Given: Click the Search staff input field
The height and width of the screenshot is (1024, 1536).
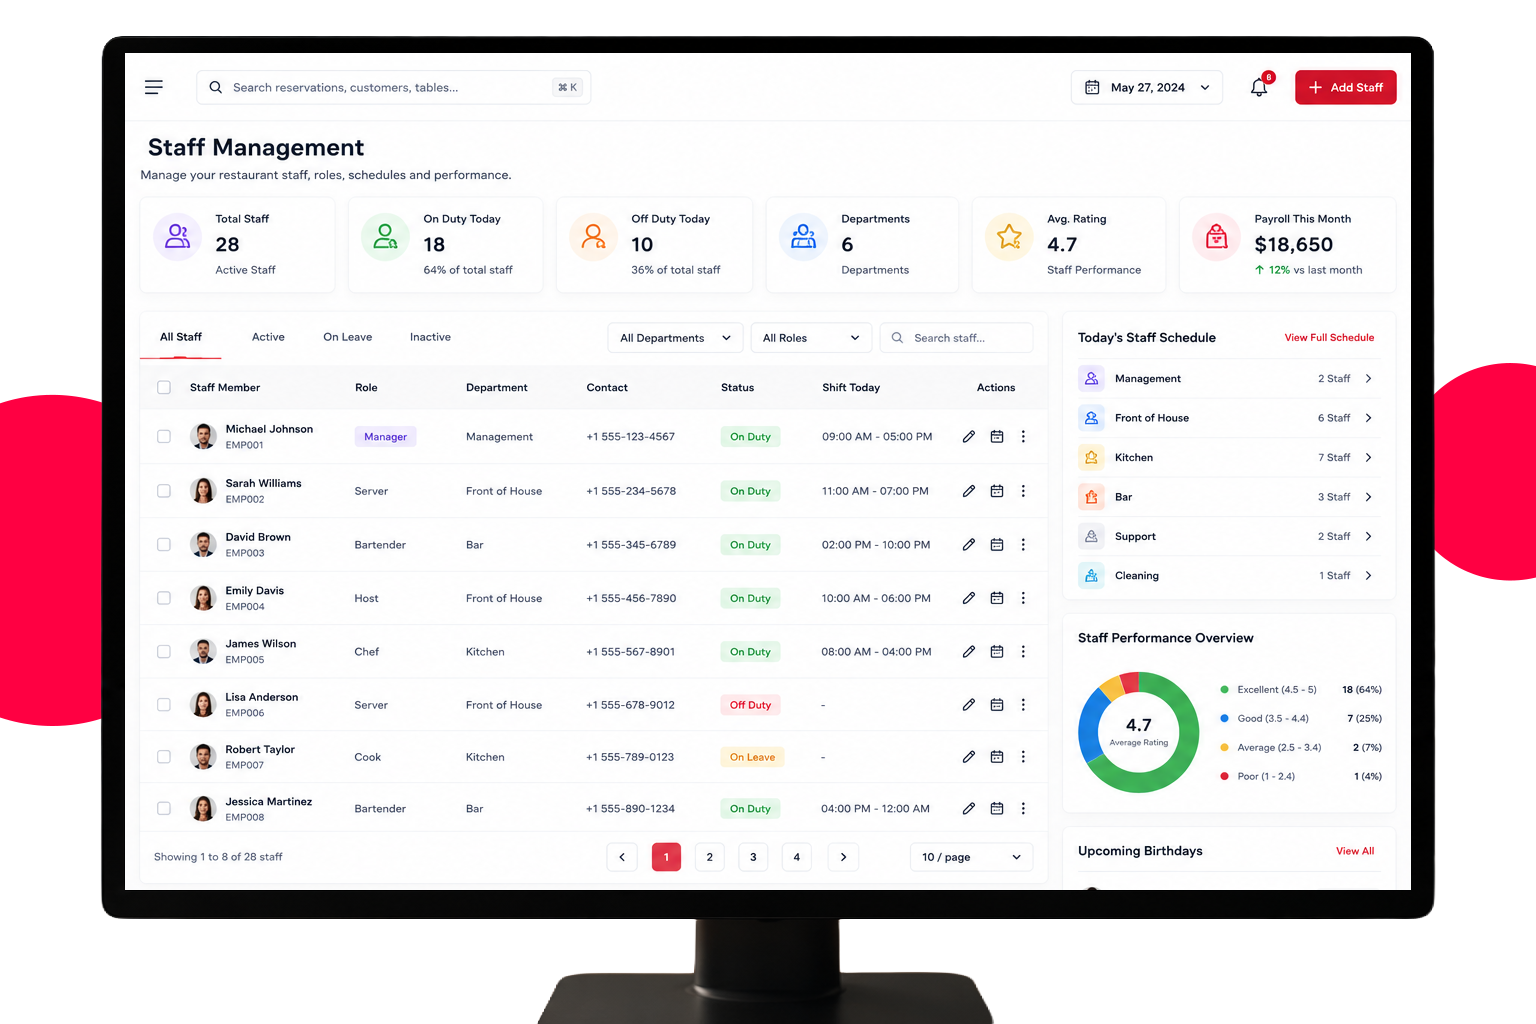Looking at the screenshot, I should tap(957, 338).
